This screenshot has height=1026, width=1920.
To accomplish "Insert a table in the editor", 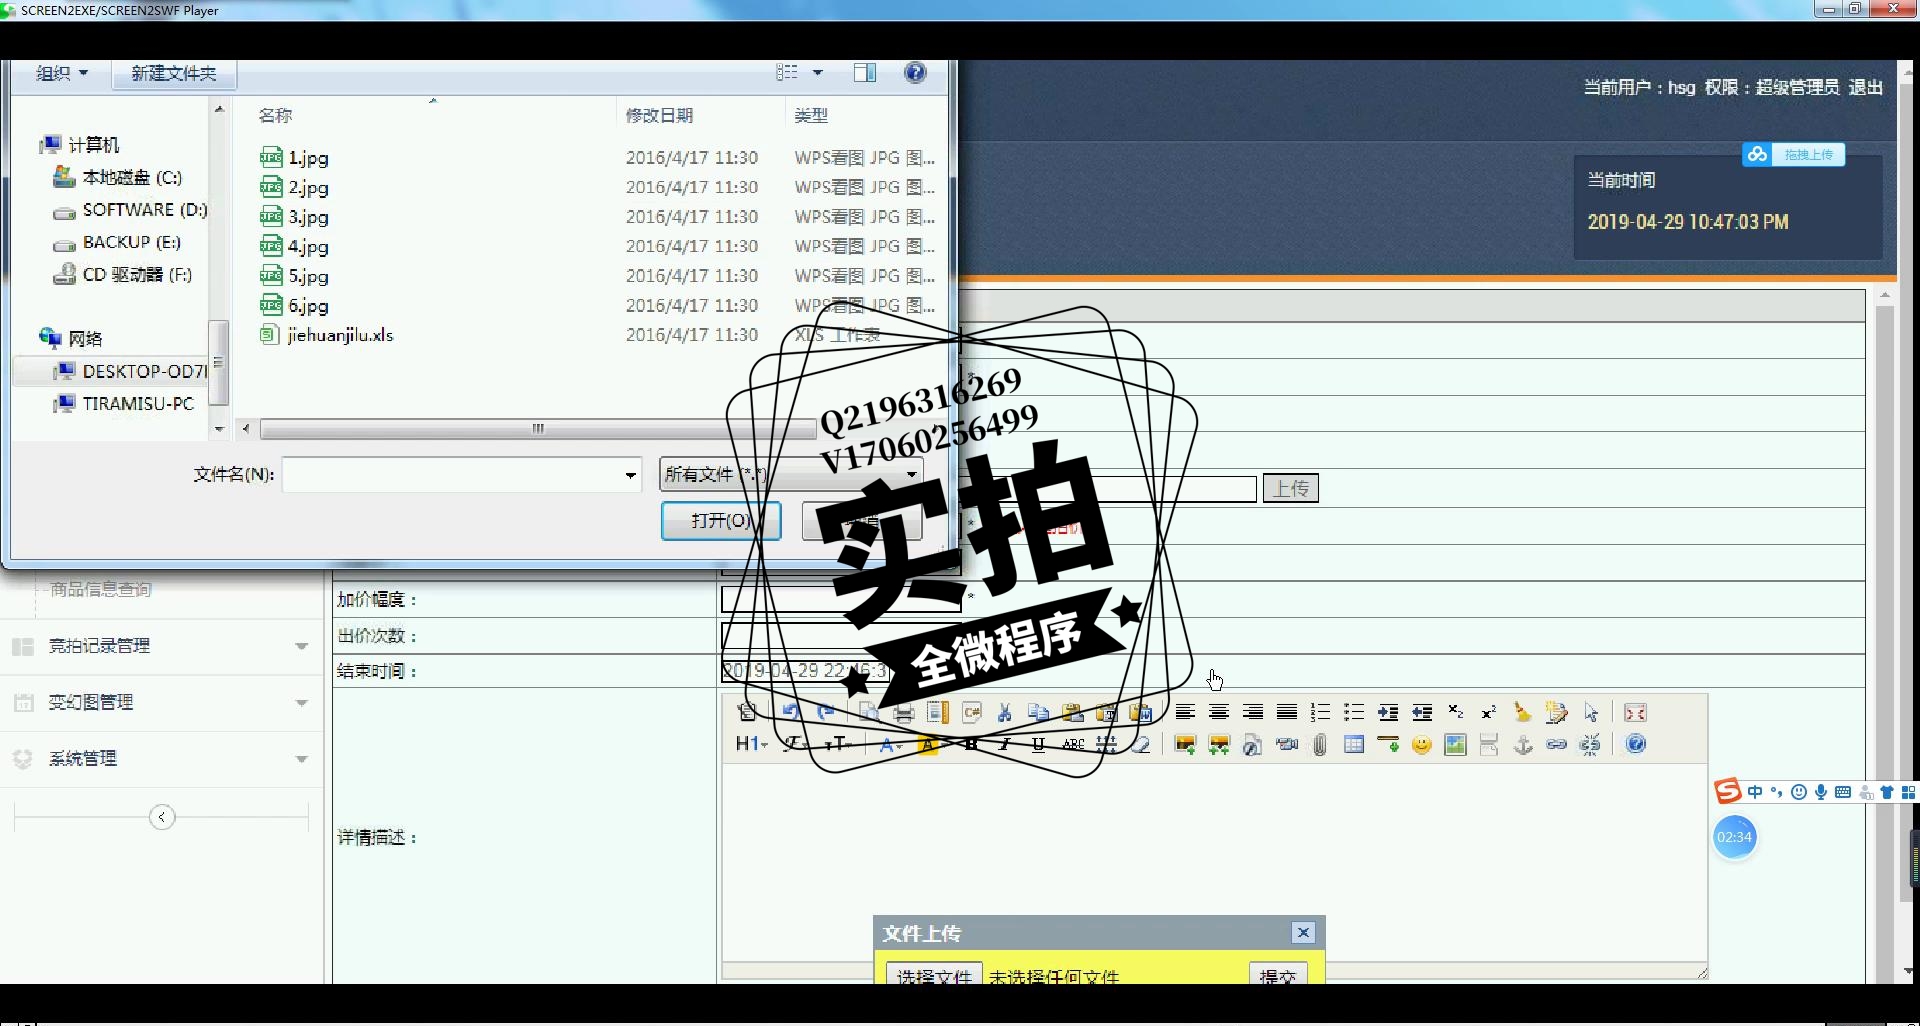I will coord(1354,745).
